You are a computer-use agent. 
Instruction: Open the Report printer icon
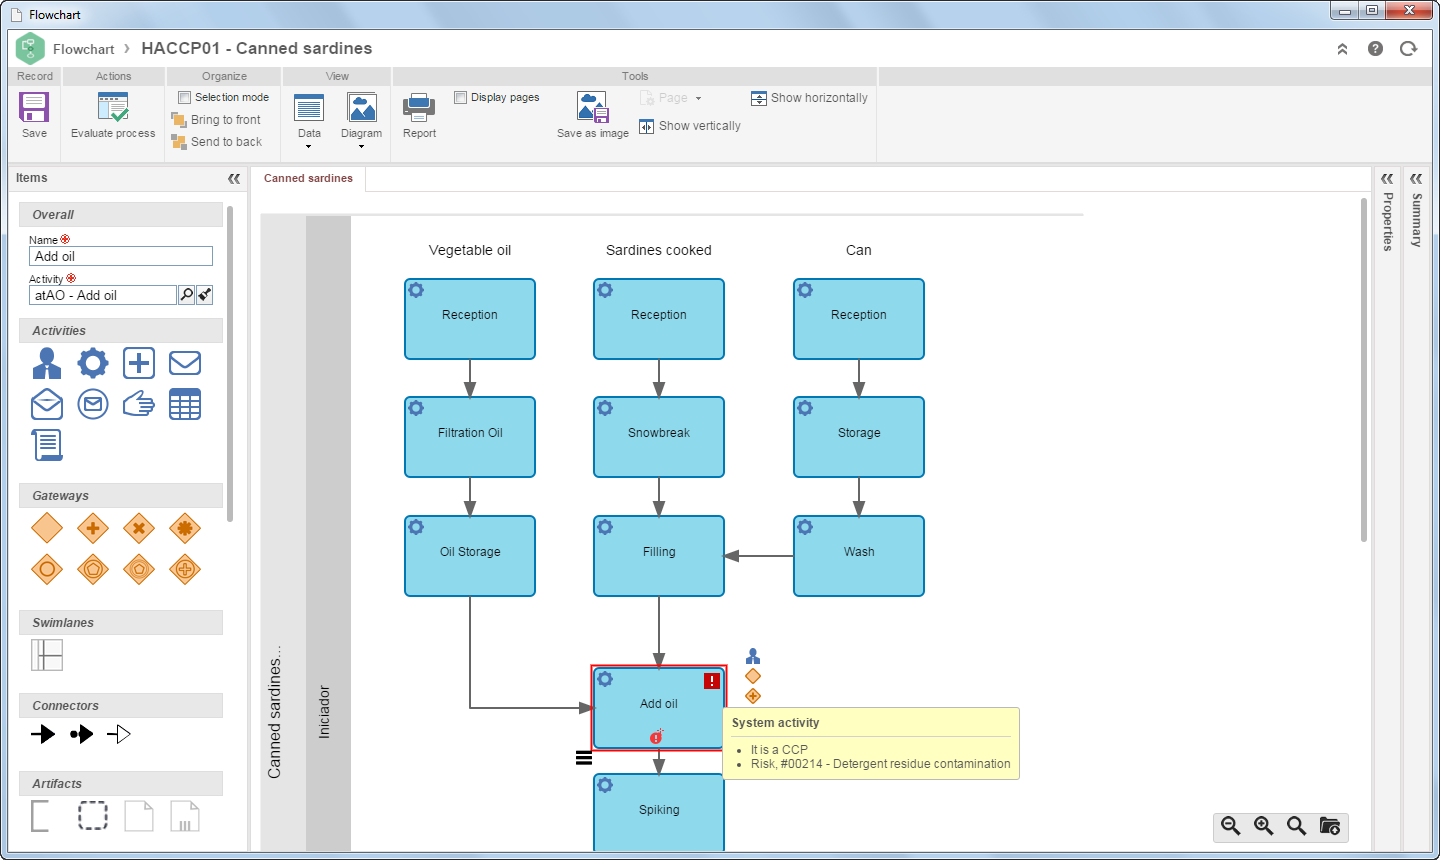[419, 108]
